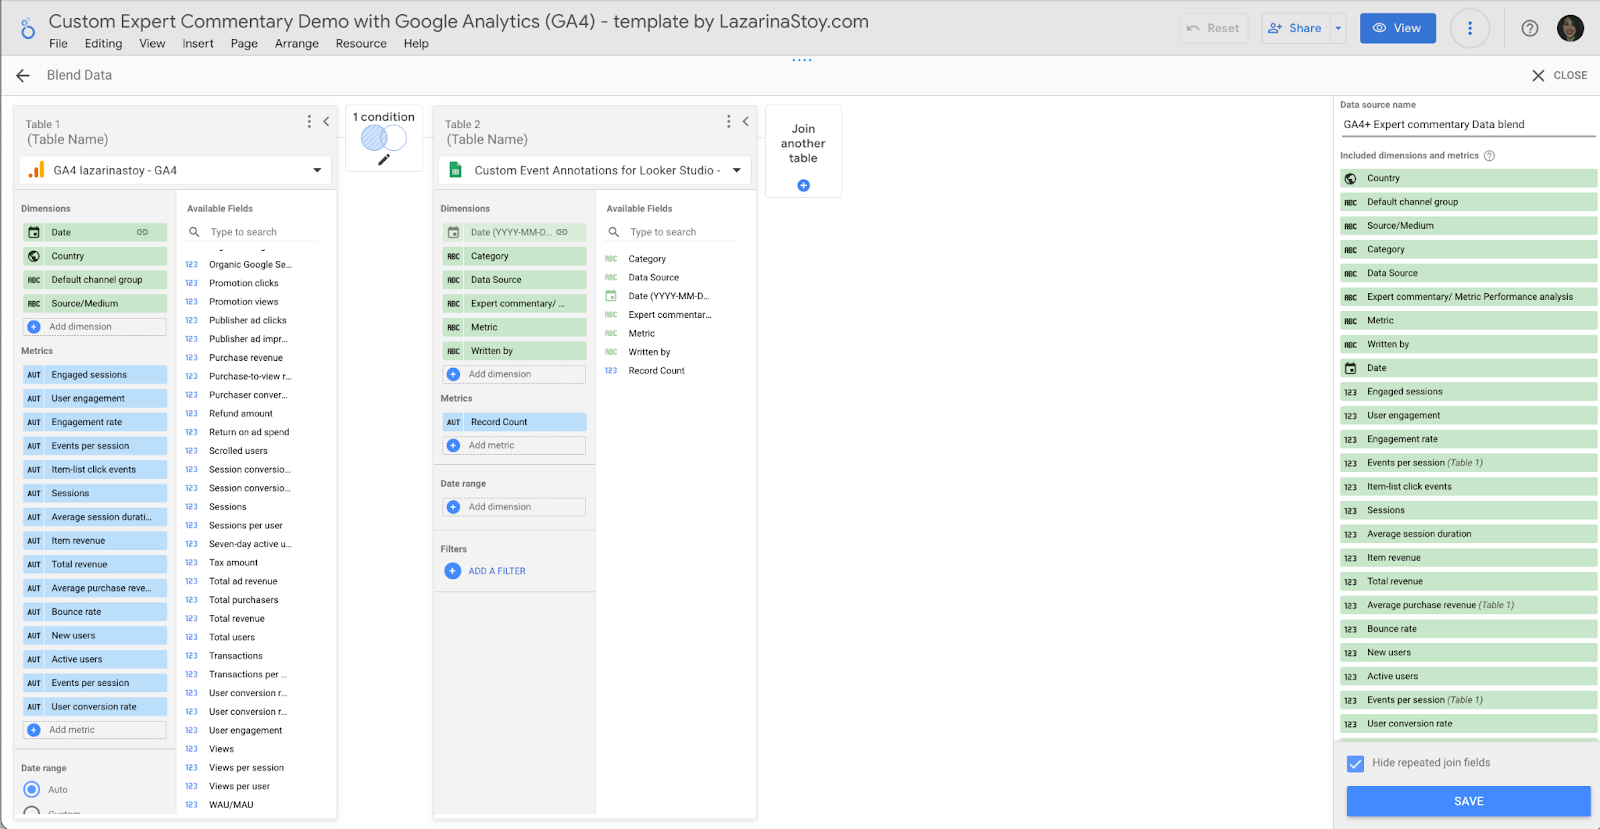The width and height of the screenshot is (1600, 829).
Task: Expand the Share button dropdown arrow
Action: 1338,28
